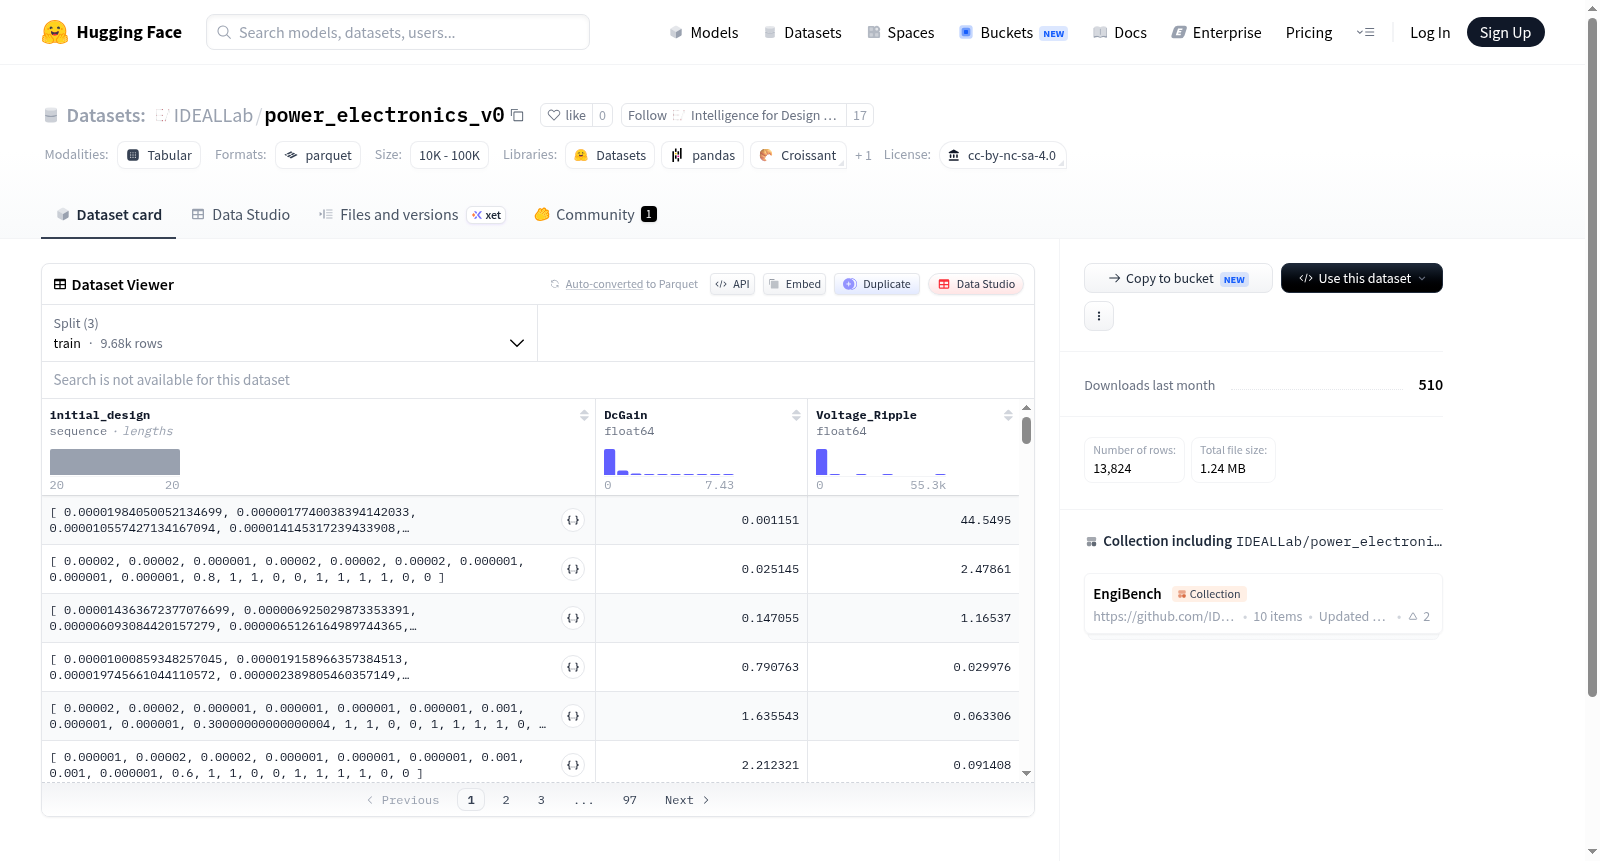Expand the train split dropdown
Image resolution: width=1600 pixels, height=861 pixels.
coord(289,333)
